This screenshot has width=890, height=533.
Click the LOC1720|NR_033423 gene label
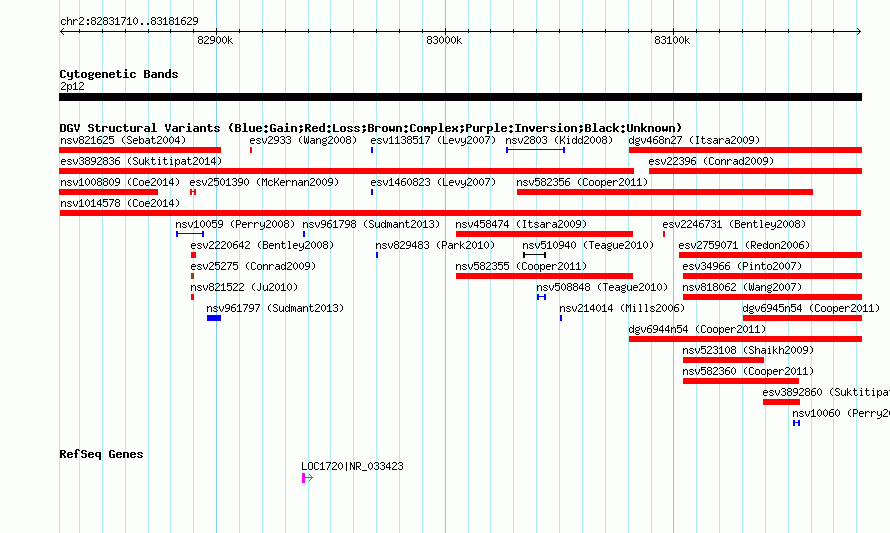[352, 466]
